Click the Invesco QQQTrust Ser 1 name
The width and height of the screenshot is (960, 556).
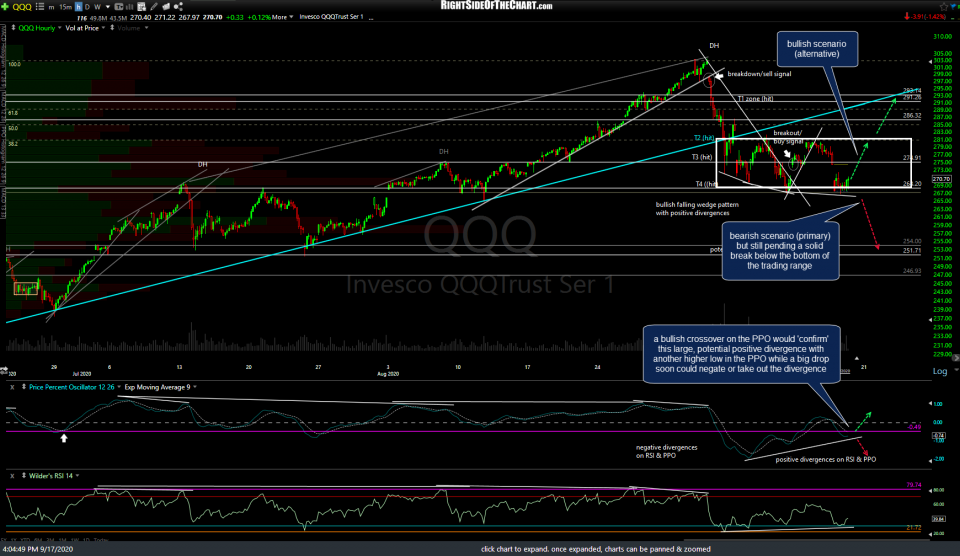tap(331, 17)
